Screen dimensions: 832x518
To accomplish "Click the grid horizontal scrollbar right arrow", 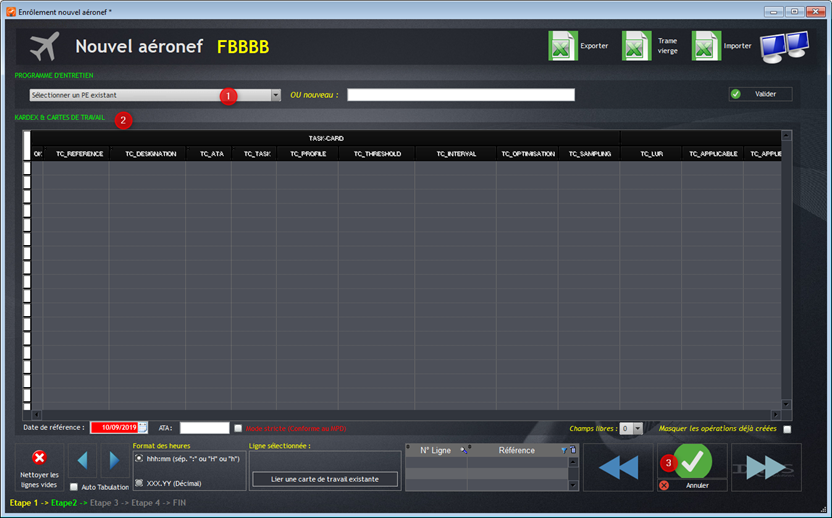I will tap(776, 415).
